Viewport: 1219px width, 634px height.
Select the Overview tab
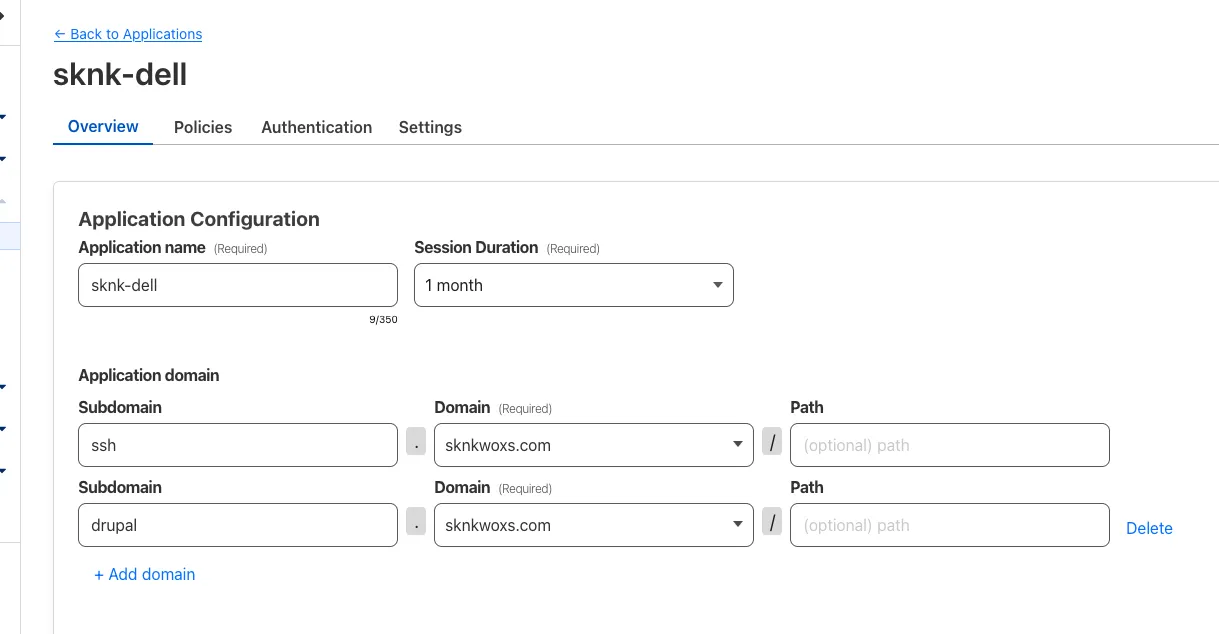click(103, 127)
